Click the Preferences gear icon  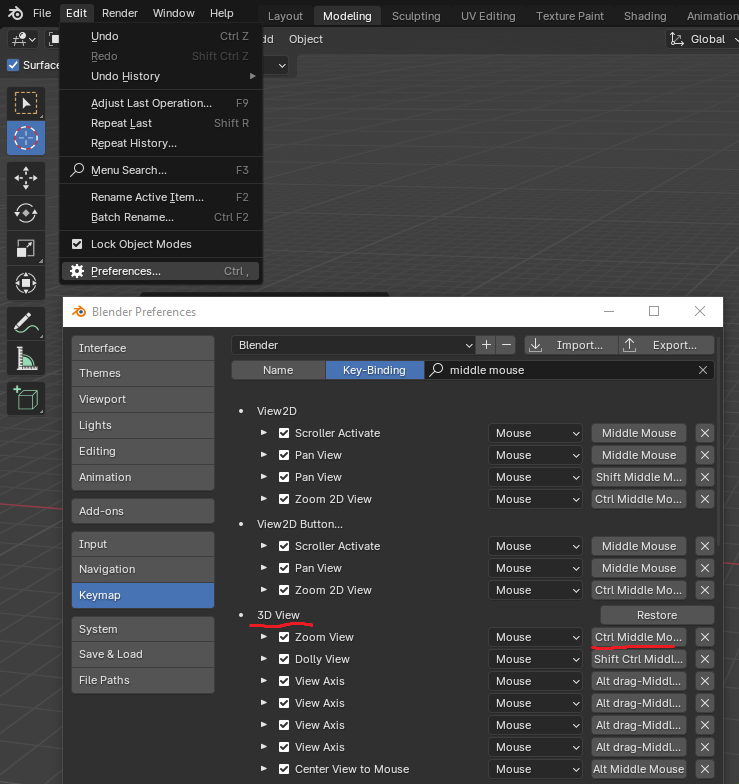(77, 271)
